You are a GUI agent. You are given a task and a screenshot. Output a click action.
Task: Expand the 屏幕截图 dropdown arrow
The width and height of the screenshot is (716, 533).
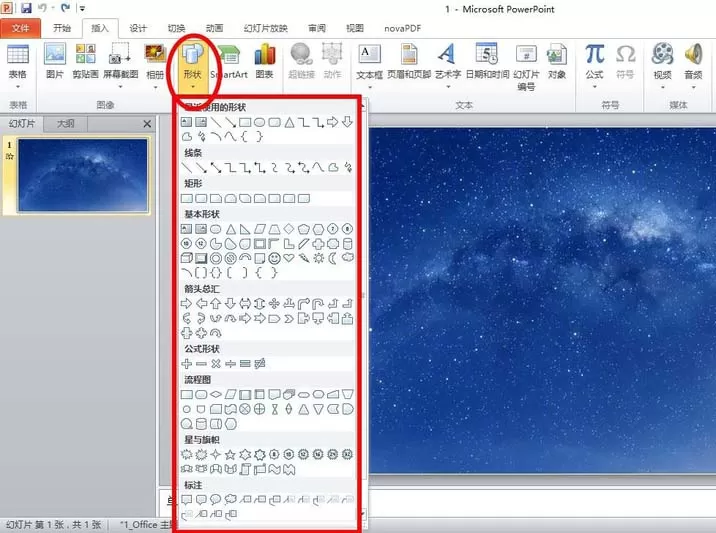(121, 86)
